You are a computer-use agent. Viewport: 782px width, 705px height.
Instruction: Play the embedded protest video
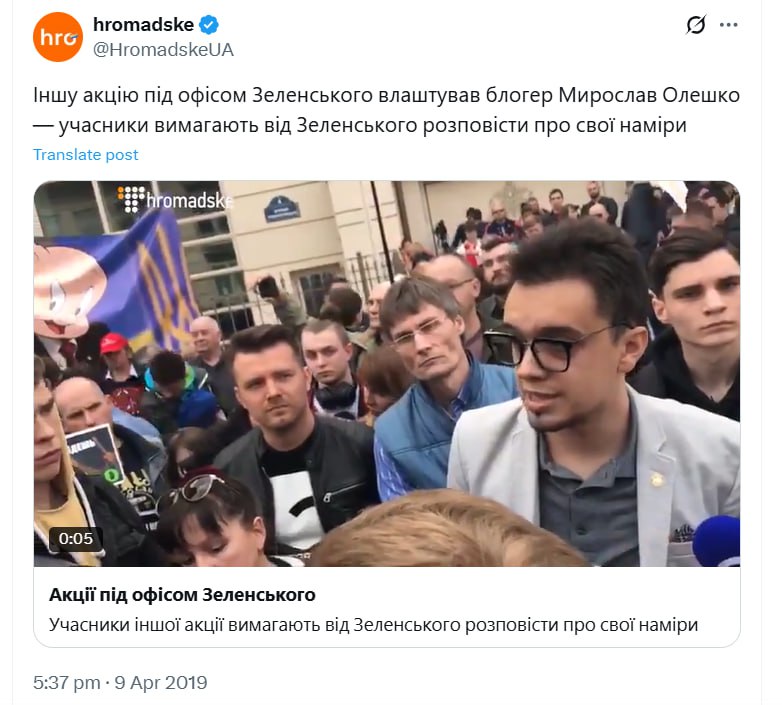click(x=387, y=373)
